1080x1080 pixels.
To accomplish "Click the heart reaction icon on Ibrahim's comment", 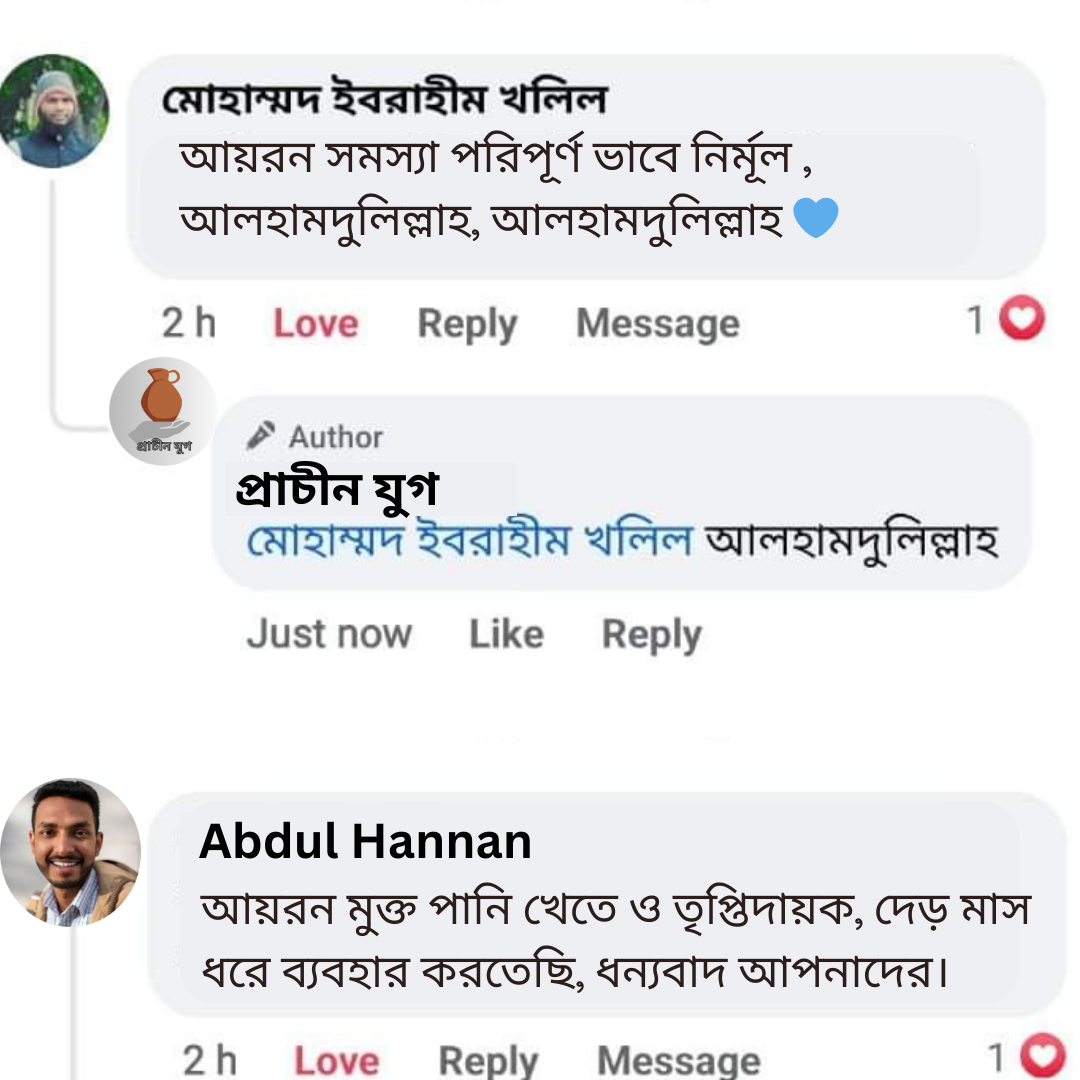I will (x=1022, y=321).
